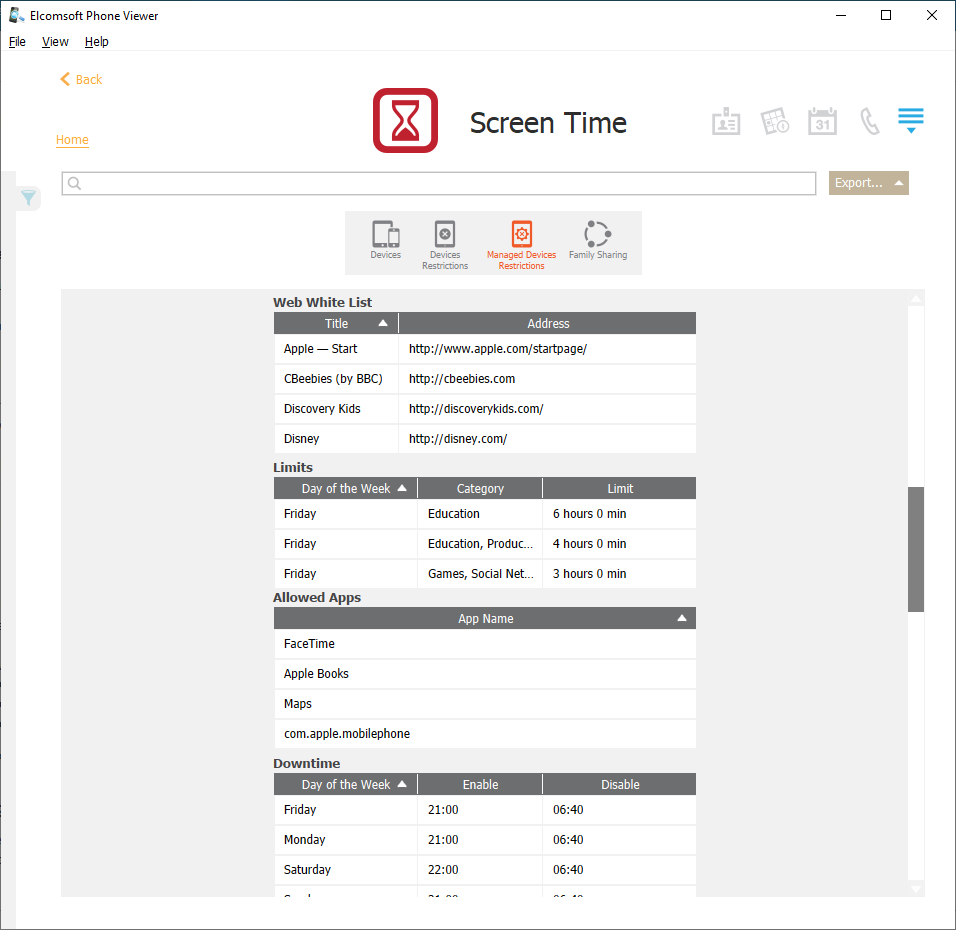Open the File menu
Screen dimensions: 956x930
(17, 42)
